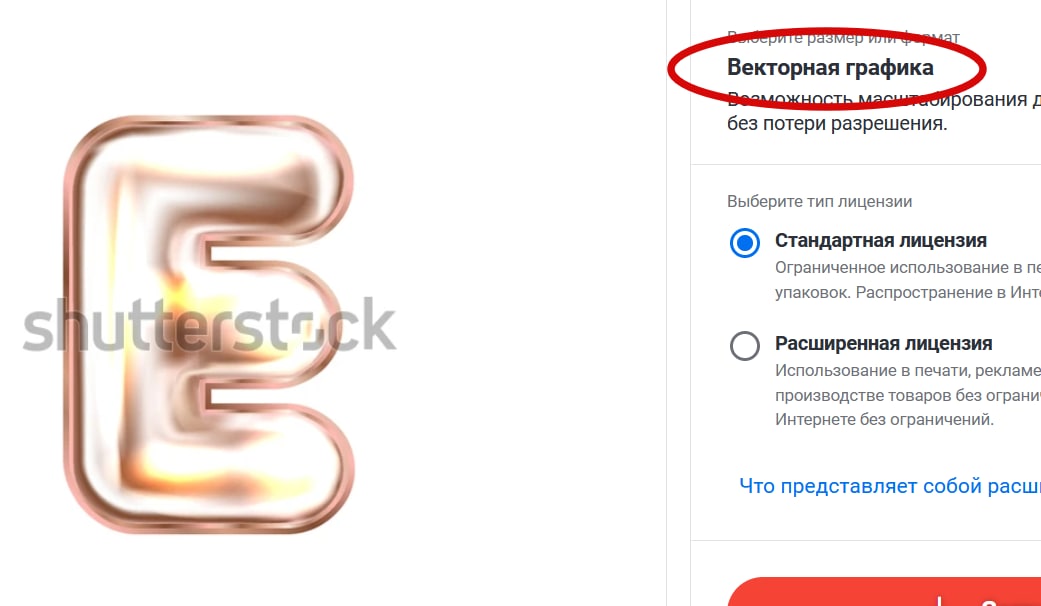Select the Векторная графика format heading
Screen dimensions: 1041x606
[x=830, y=67]
